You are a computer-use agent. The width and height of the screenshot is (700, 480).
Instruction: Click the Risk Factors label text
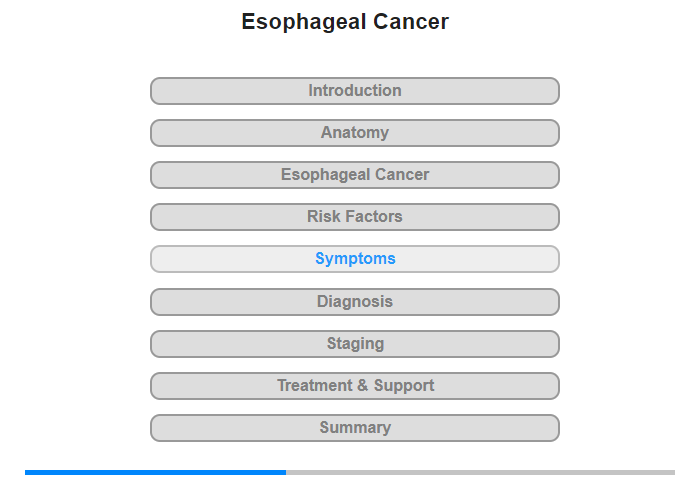355,217
